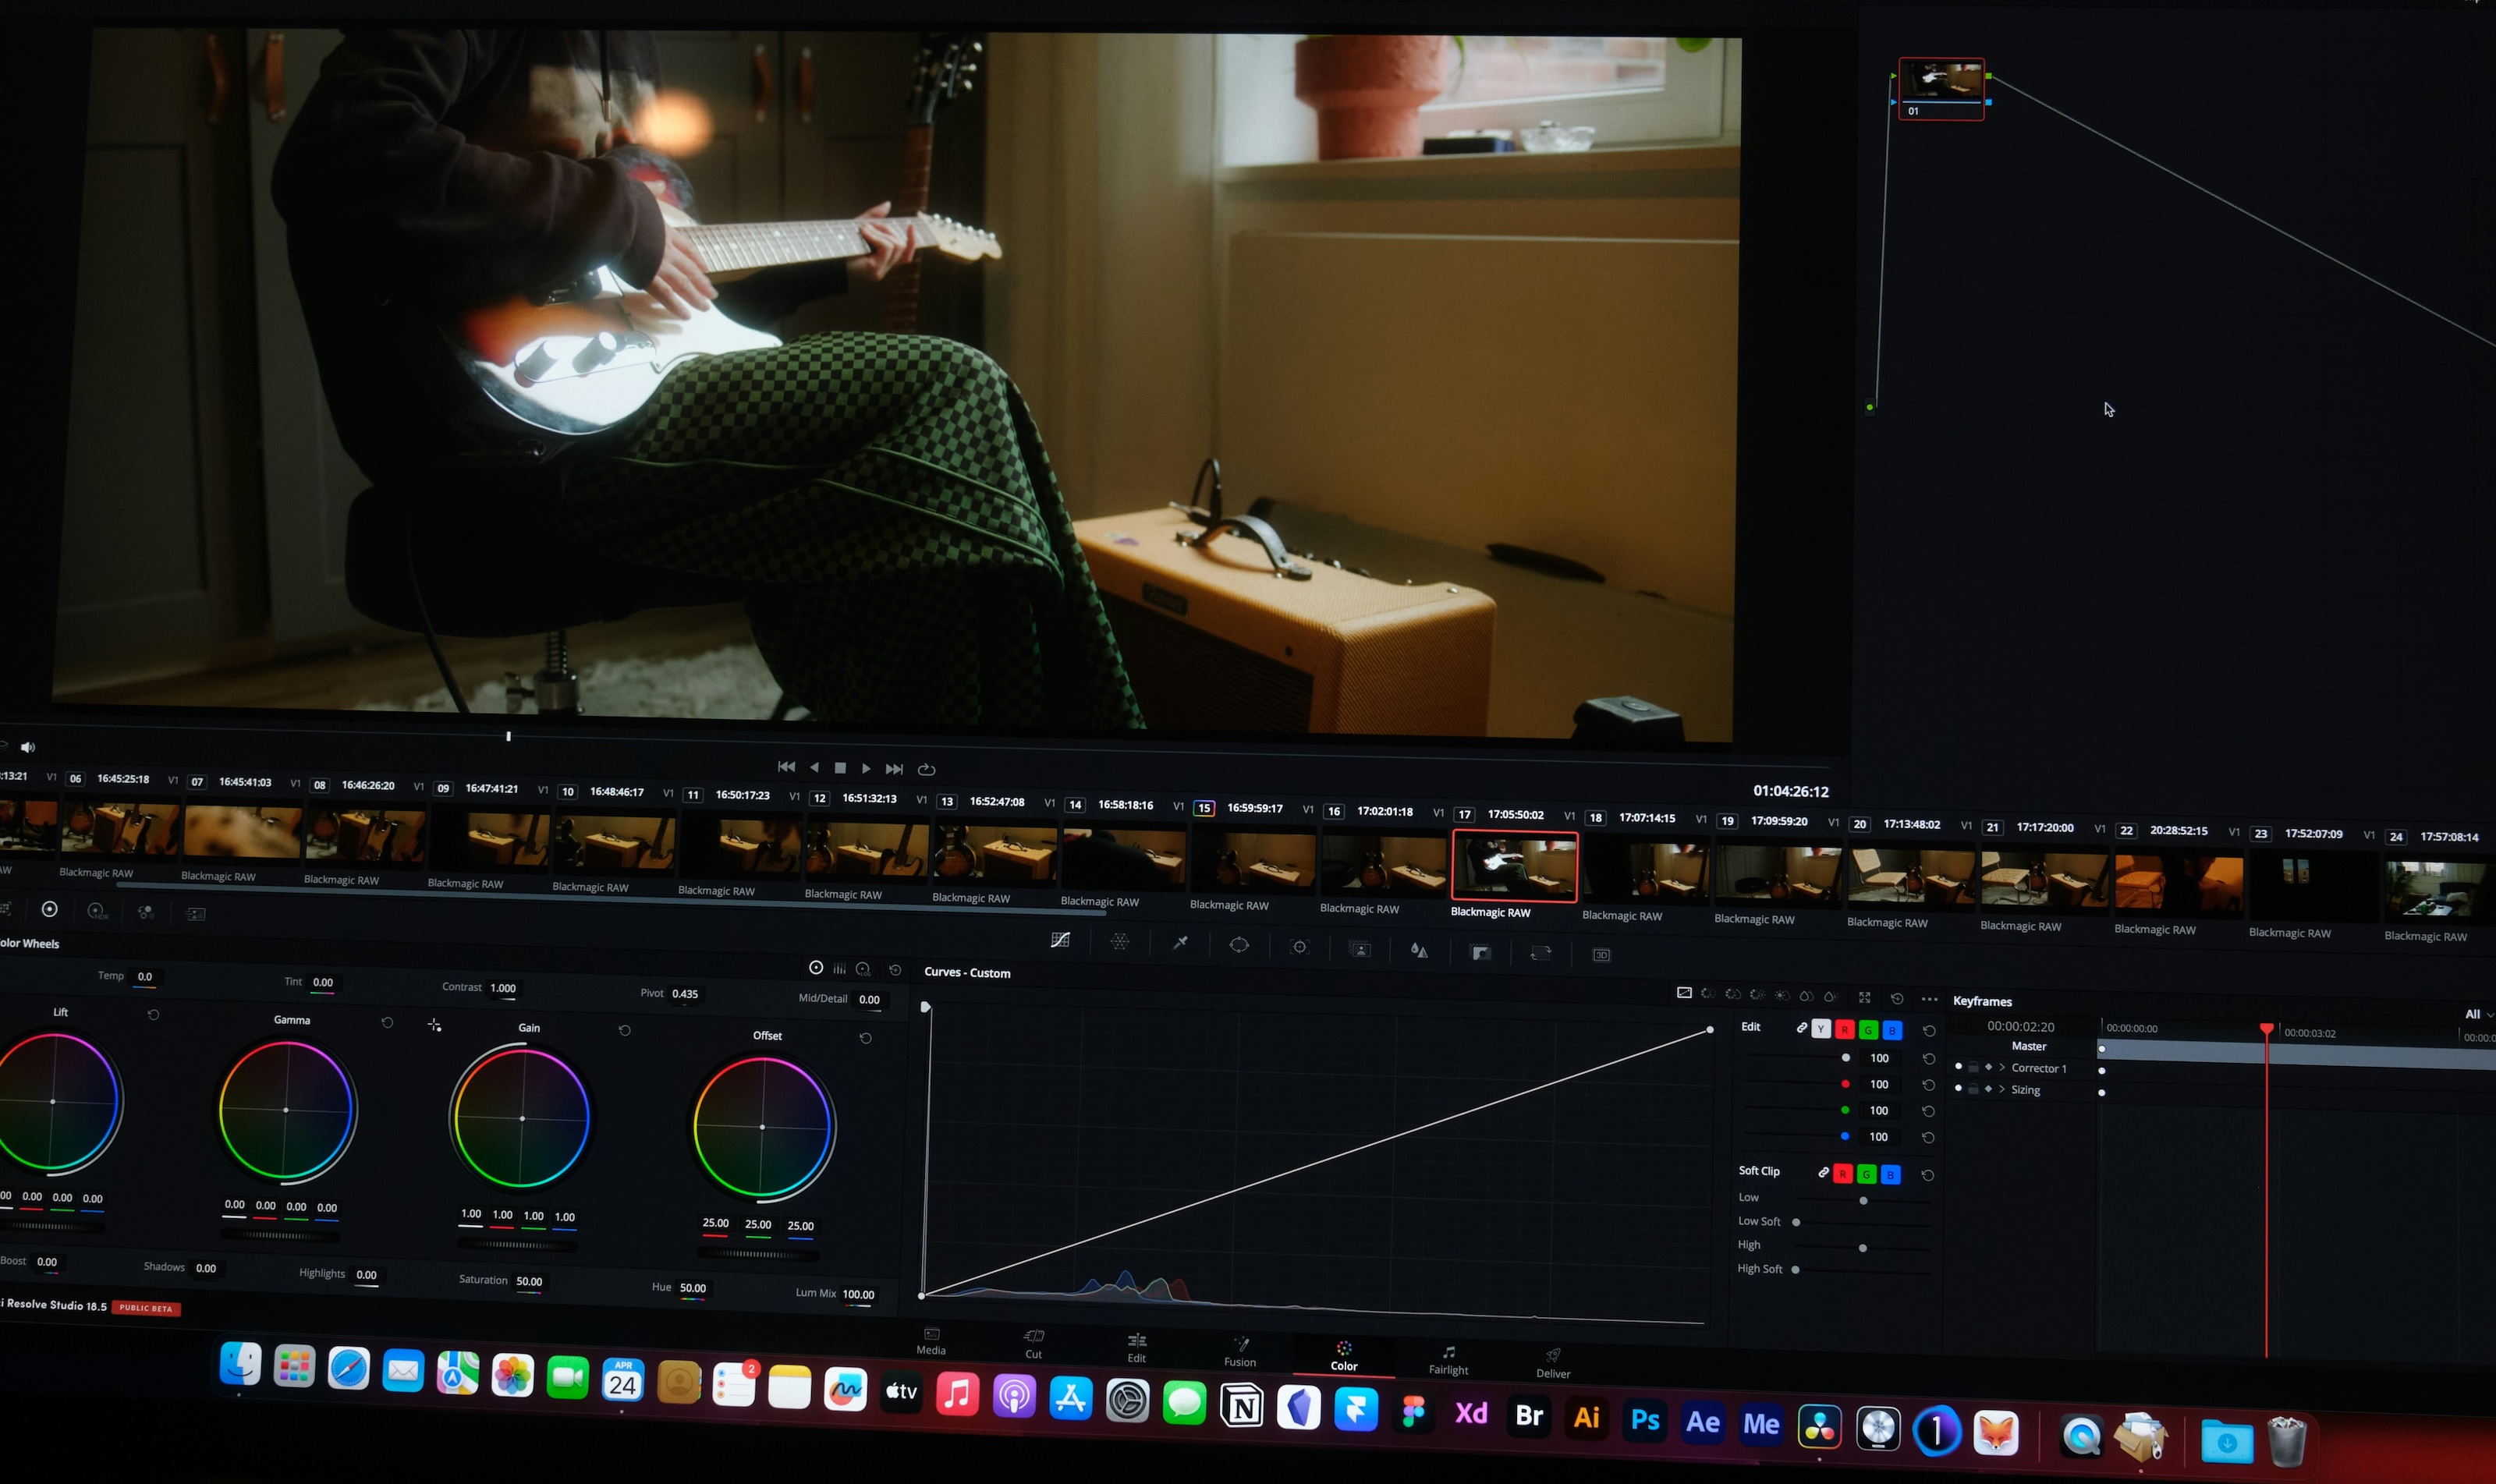Open the Color Warper palette icon
2496x1484 pixels.
coord(1120,942)
